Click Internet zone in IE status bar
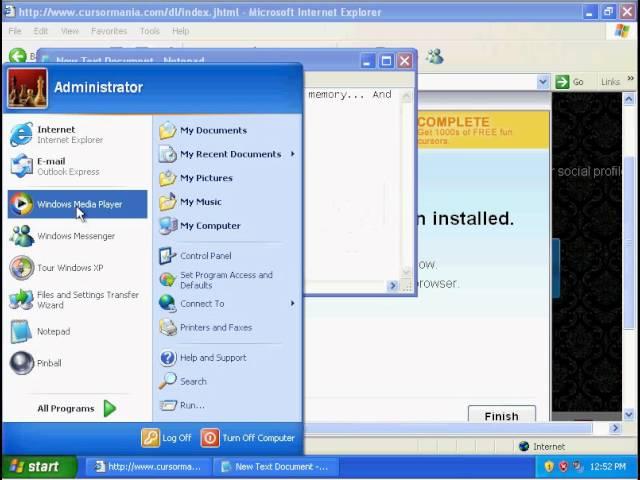The image size is (640, 480). click(542, 447)
